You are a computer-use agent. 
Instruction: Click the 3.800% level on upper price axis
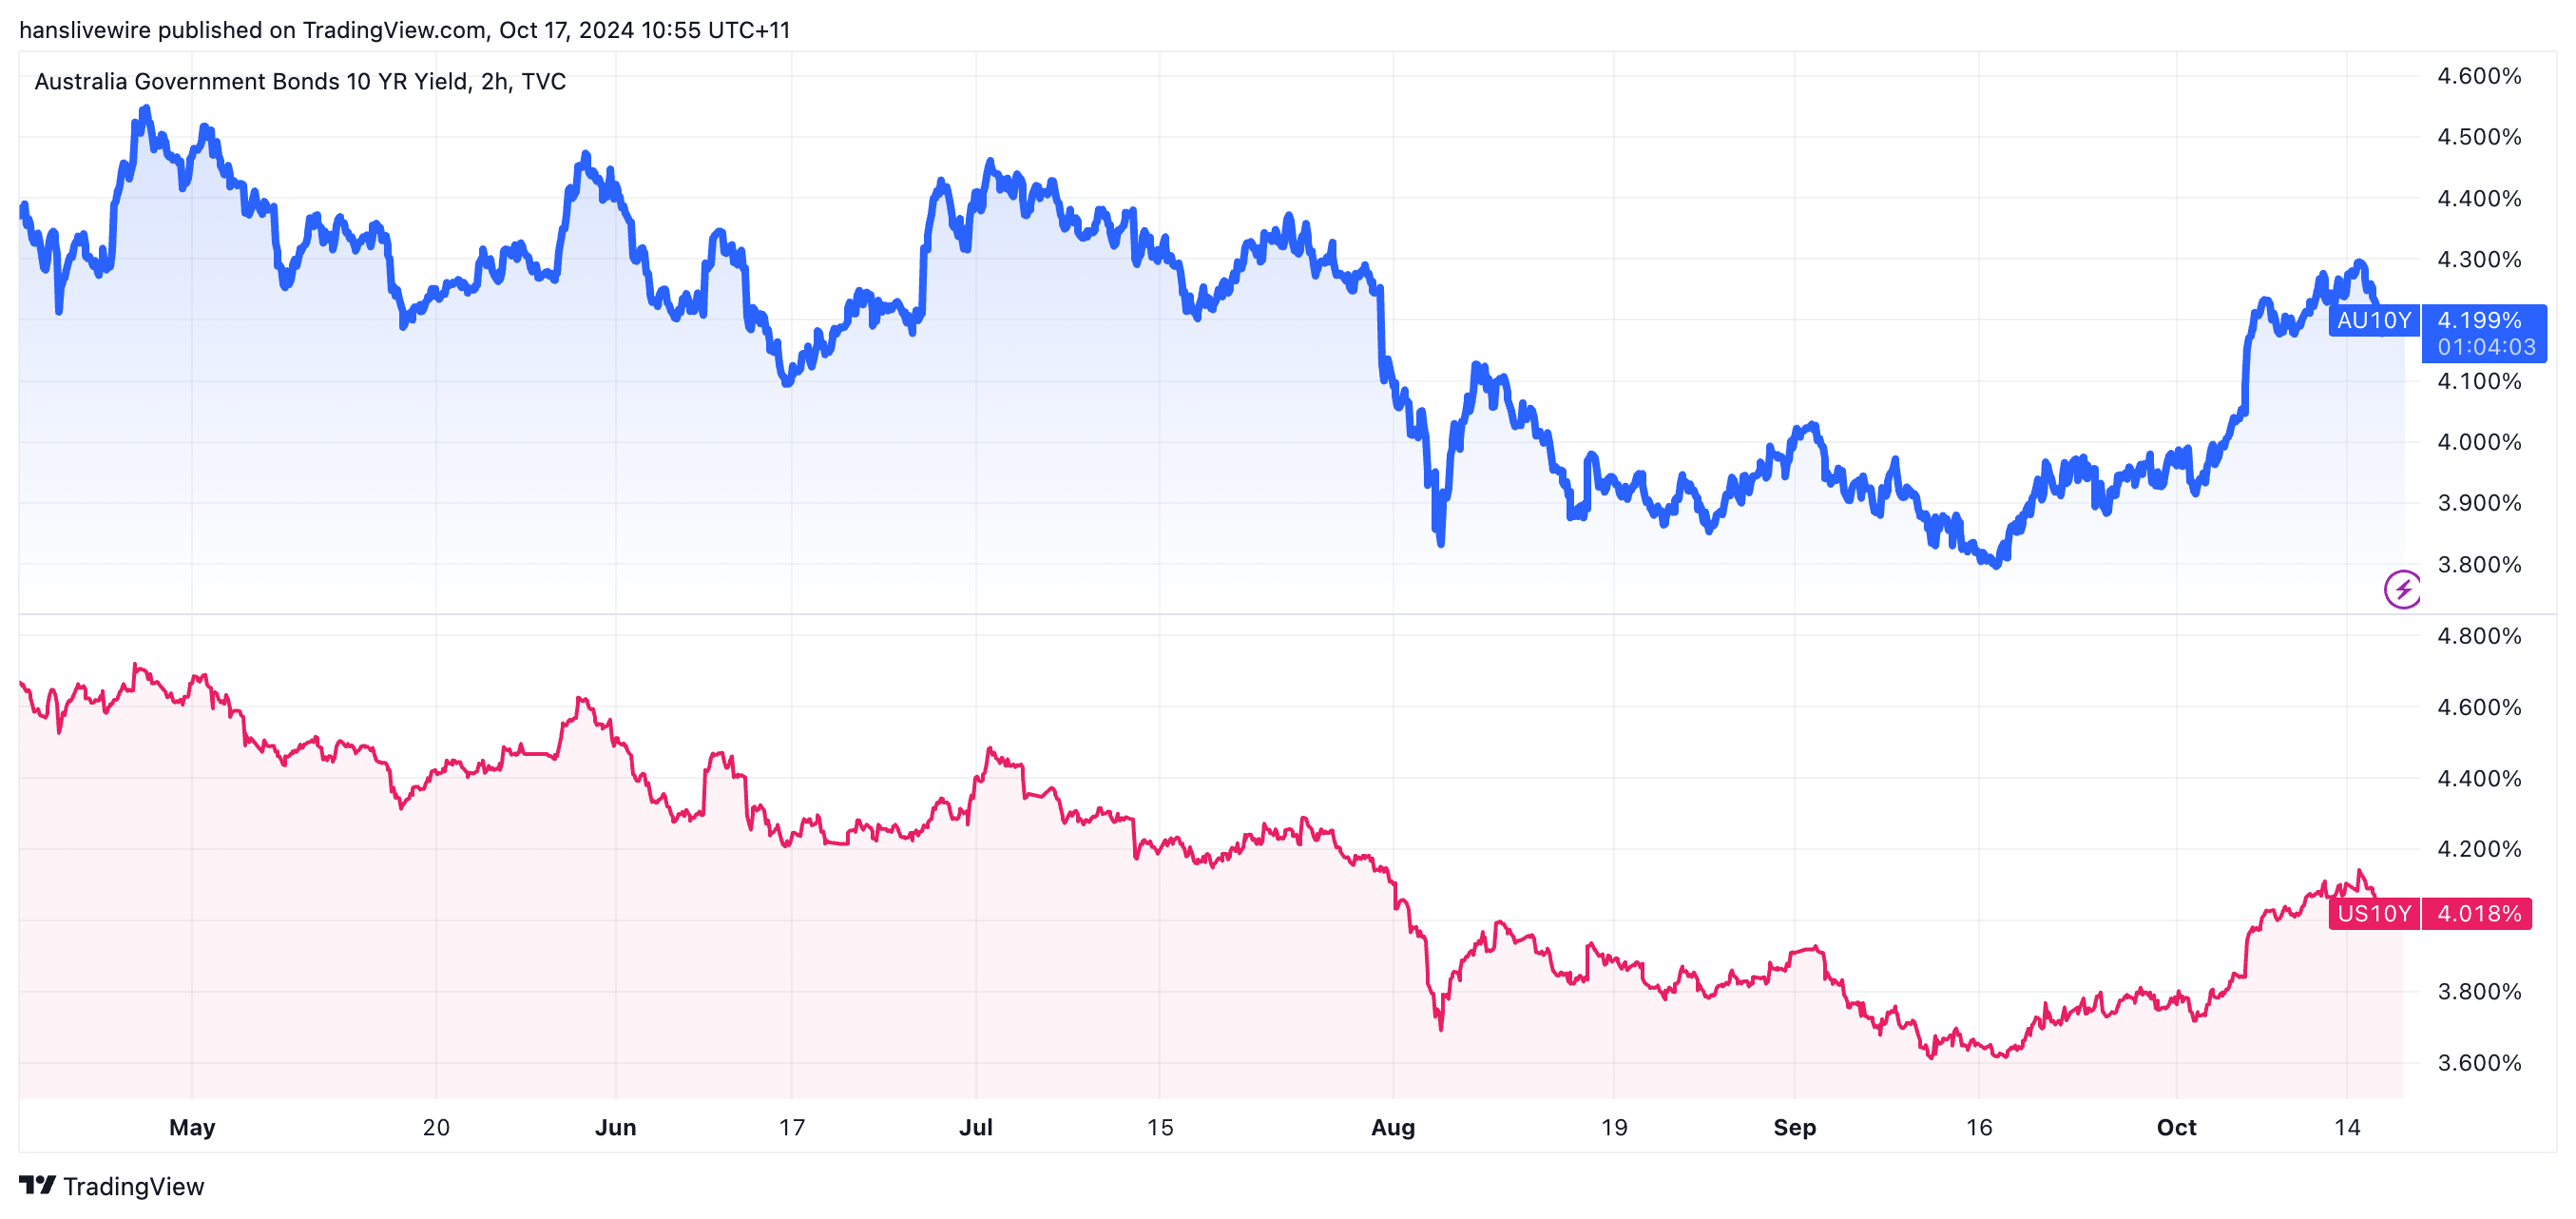(2479, 564)
